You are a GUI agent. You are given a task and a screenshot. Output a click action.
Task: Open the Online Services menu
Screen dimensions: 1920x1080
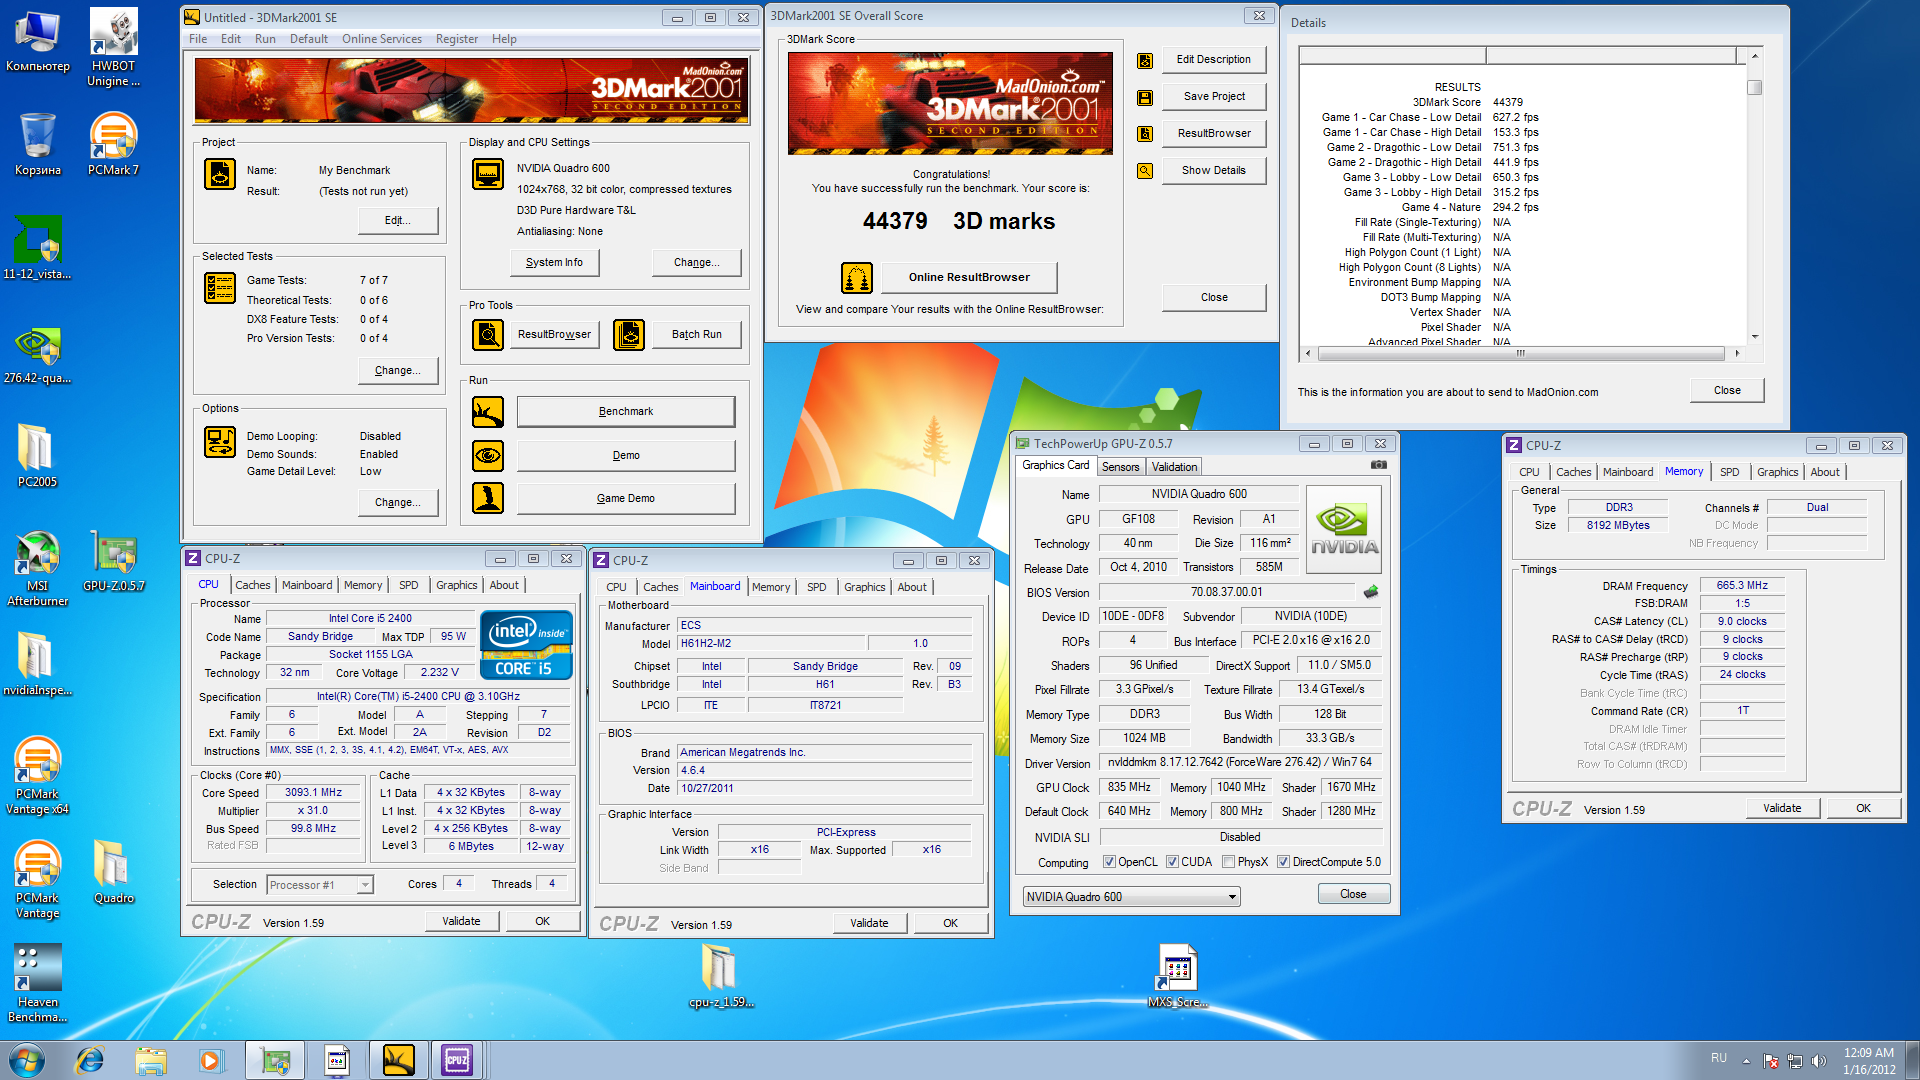click(382, 39)
